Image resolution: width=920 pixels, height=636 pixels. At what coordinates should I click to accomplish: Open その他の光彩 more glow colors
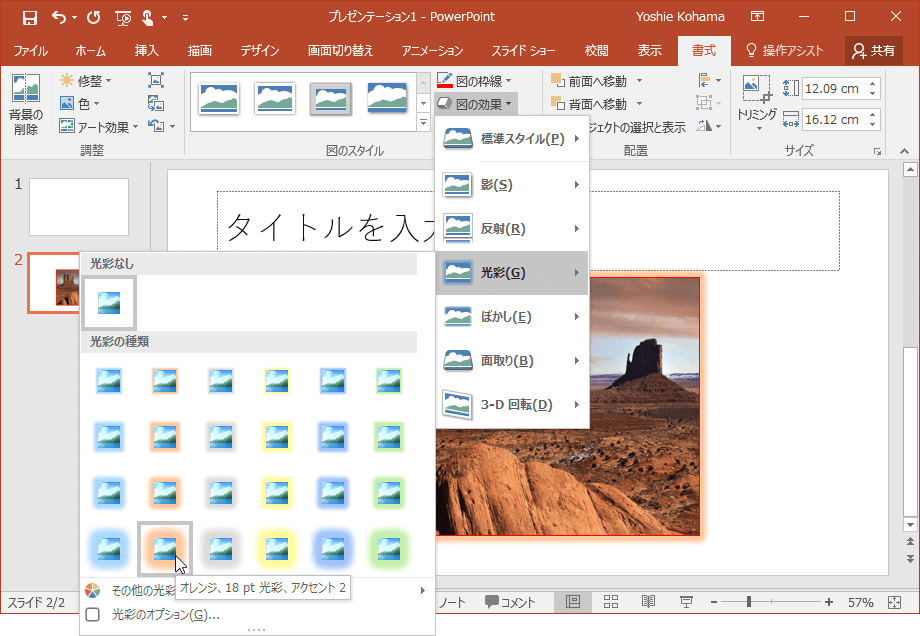coord(257,590)
